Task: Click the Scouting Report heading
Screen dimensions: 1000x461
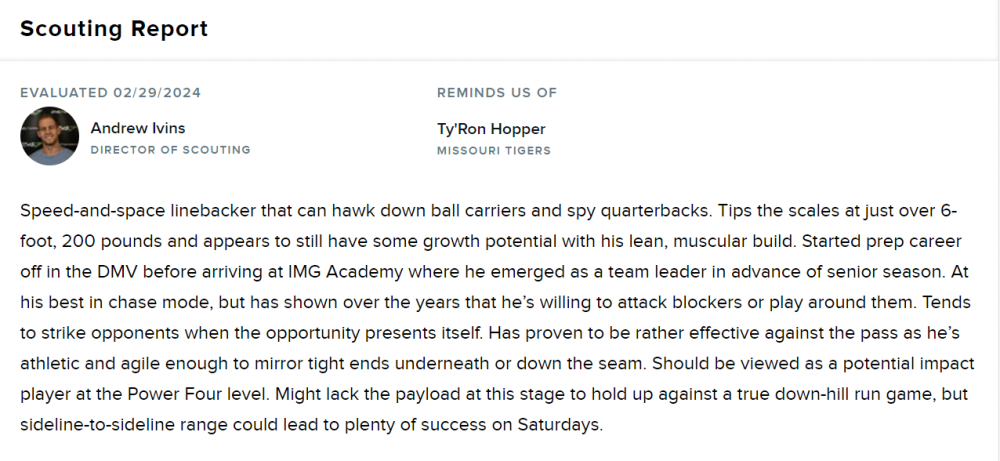Action: click(x=114, y=29)
